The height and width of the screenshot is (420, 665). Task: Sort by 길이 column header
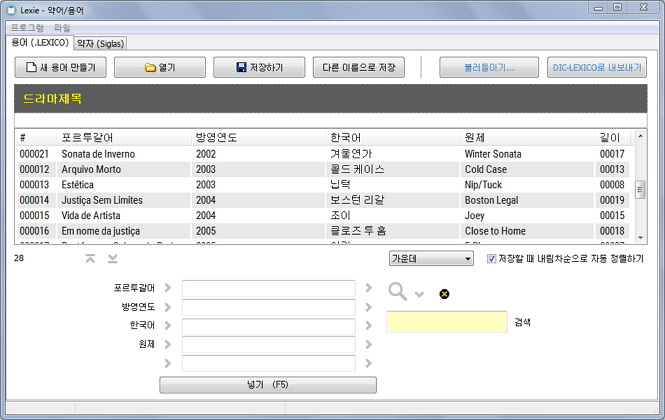(612, 137)
